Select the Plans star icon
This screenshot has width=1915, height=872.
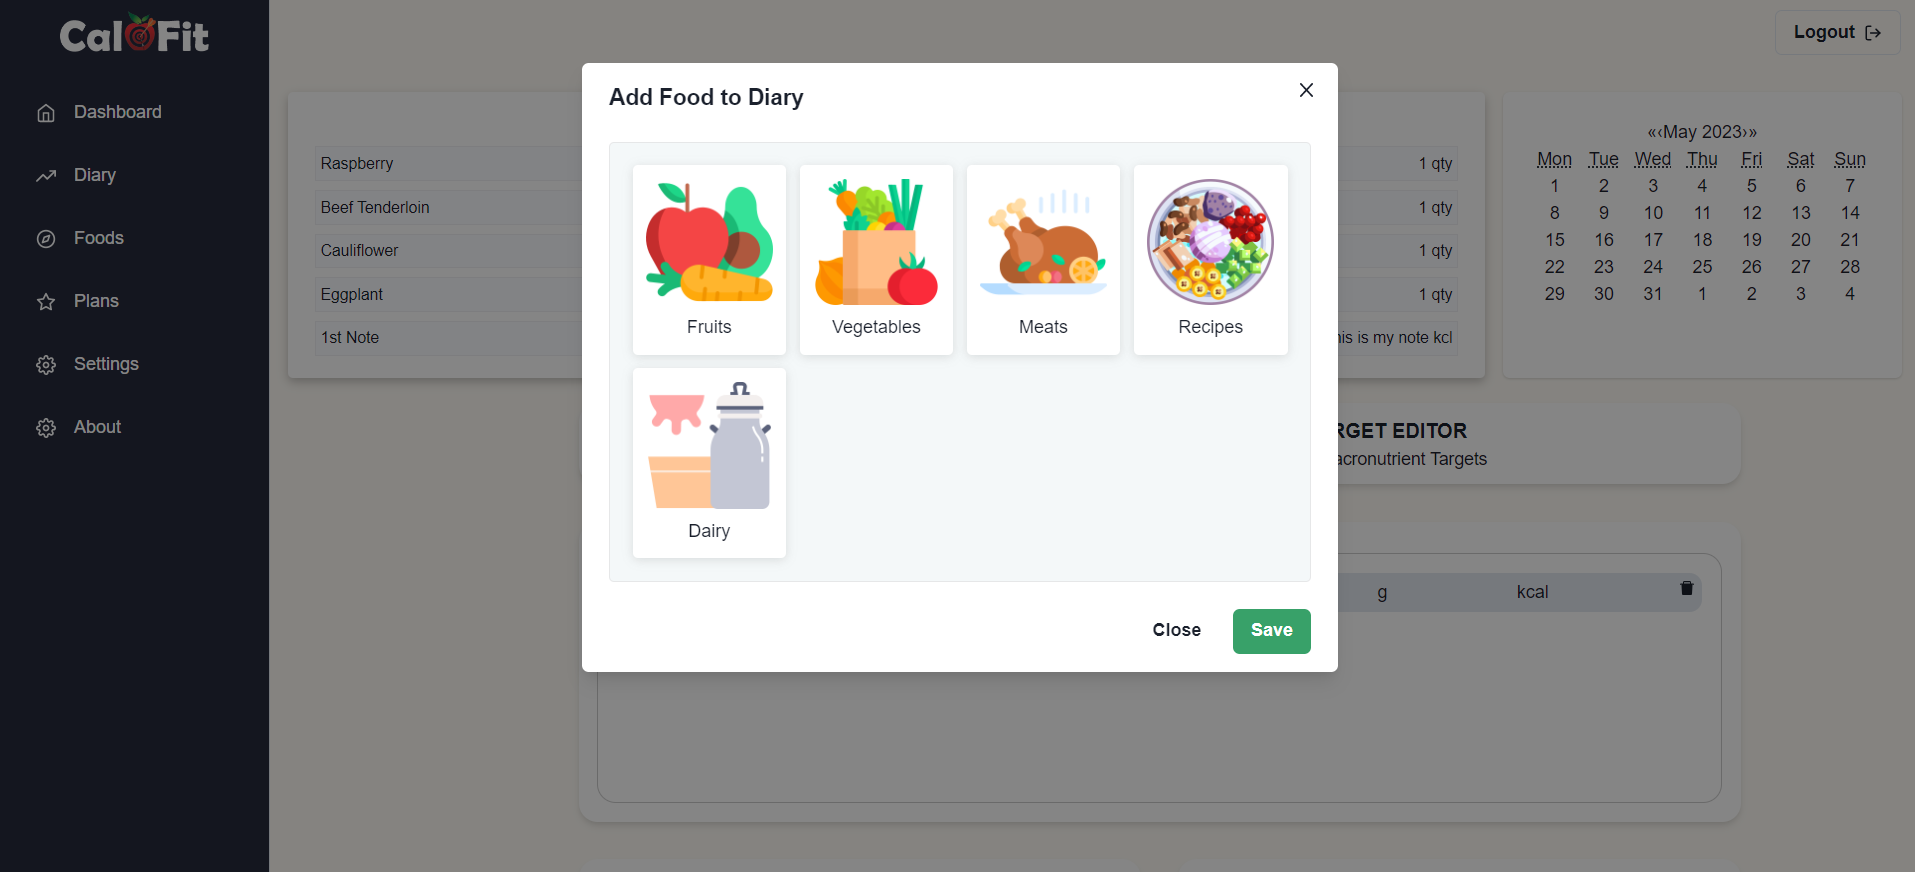tap(46, 300)
